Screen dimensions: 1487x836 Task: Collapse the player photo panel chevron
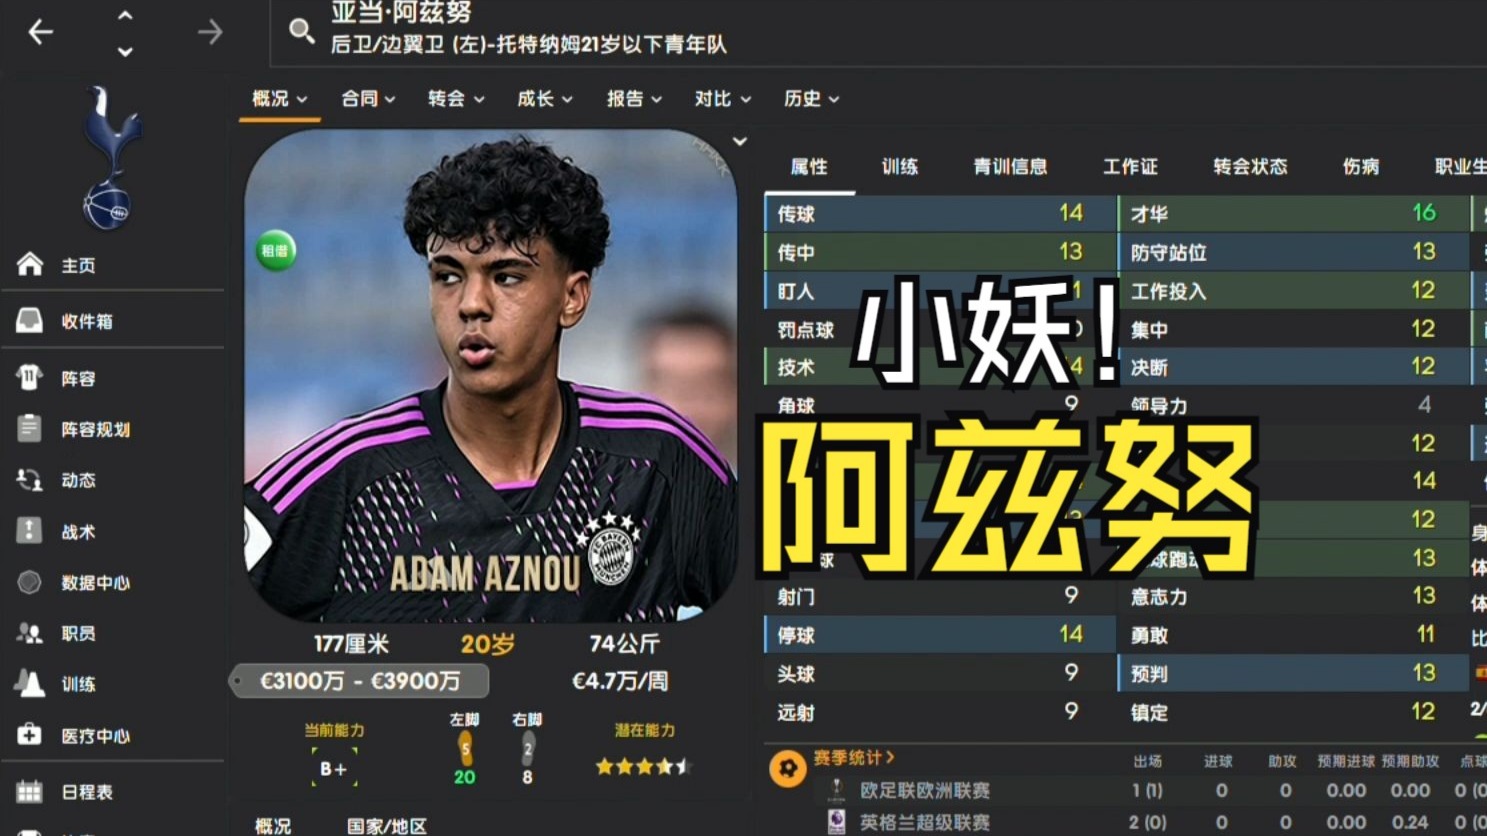pyautogui.click(x=739, y=142)
